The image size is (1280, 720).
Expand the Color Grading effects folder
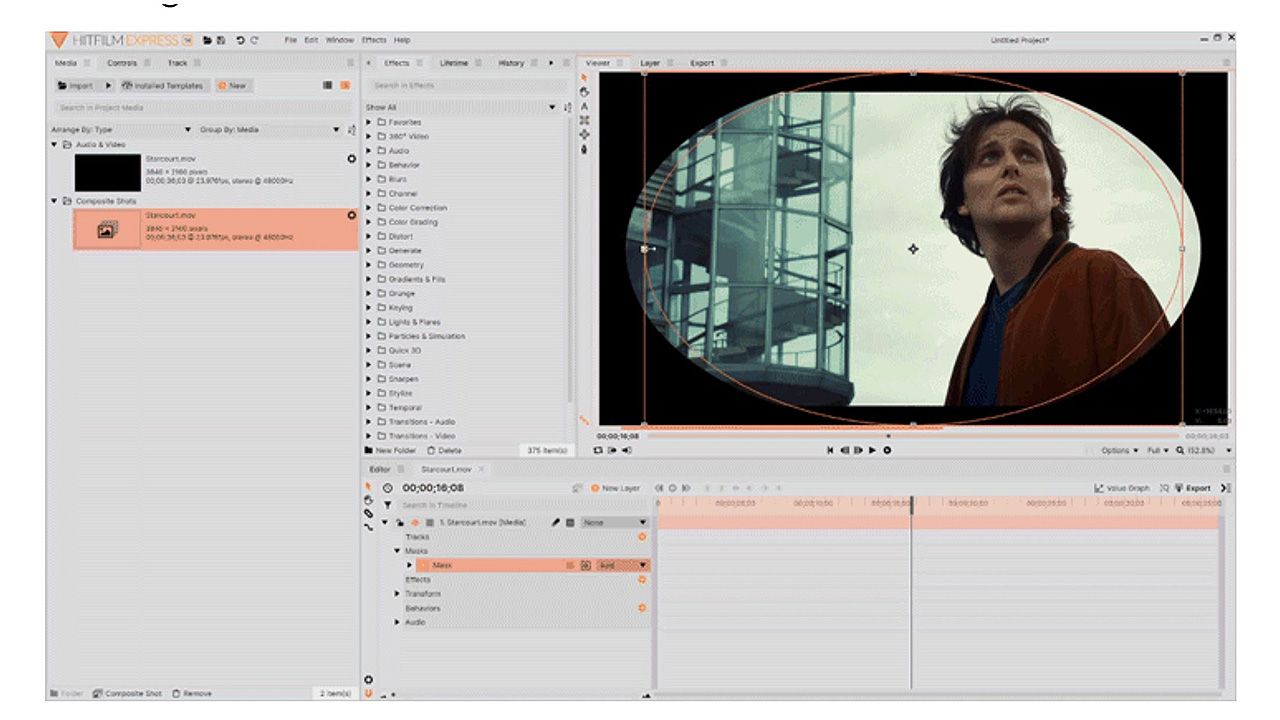point(369,222)
